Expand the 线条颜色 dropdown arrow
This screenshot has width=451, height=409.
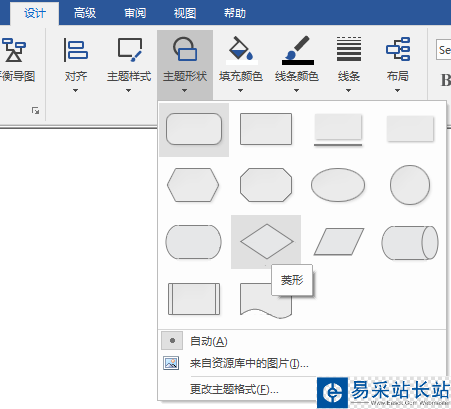coord(296,90)
